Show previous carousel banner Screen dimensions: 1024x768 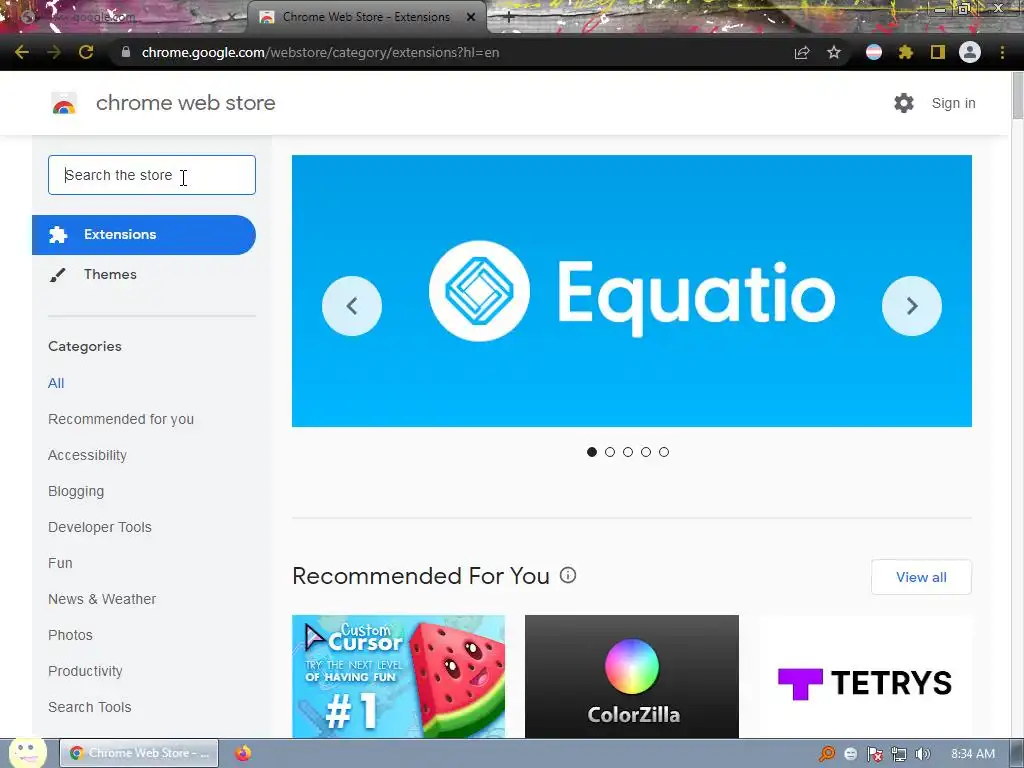(352, 306)
